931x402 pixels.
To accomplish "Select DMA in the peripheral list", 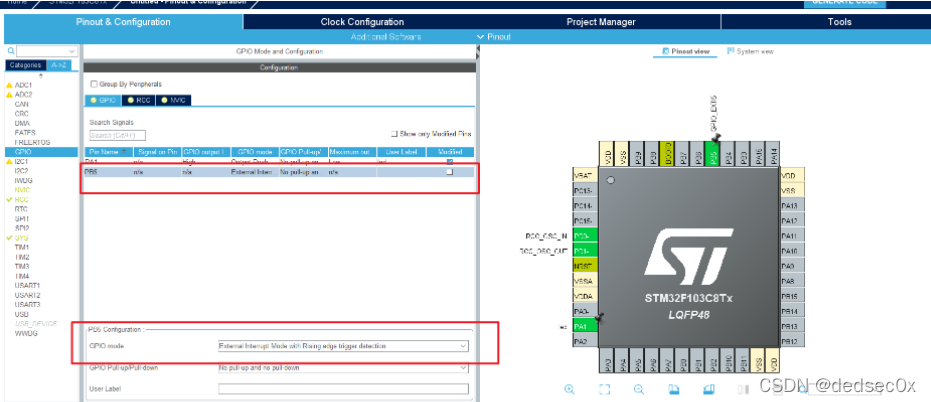I will [22, 124].
